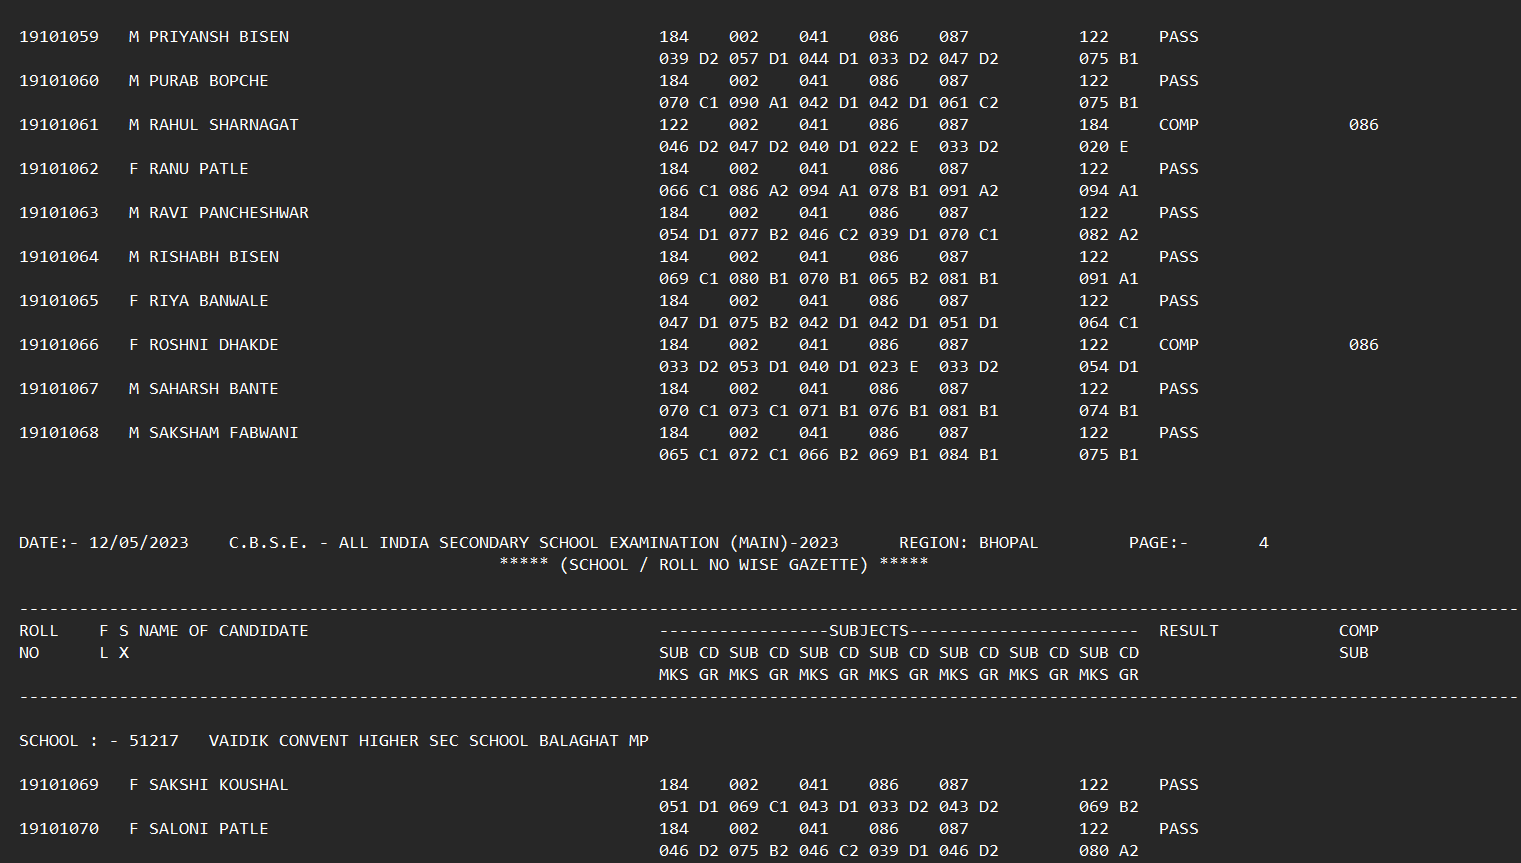Click the COMP column header
The height and width of the screenshot is (863, 1521).
(x=1359, y=631)
